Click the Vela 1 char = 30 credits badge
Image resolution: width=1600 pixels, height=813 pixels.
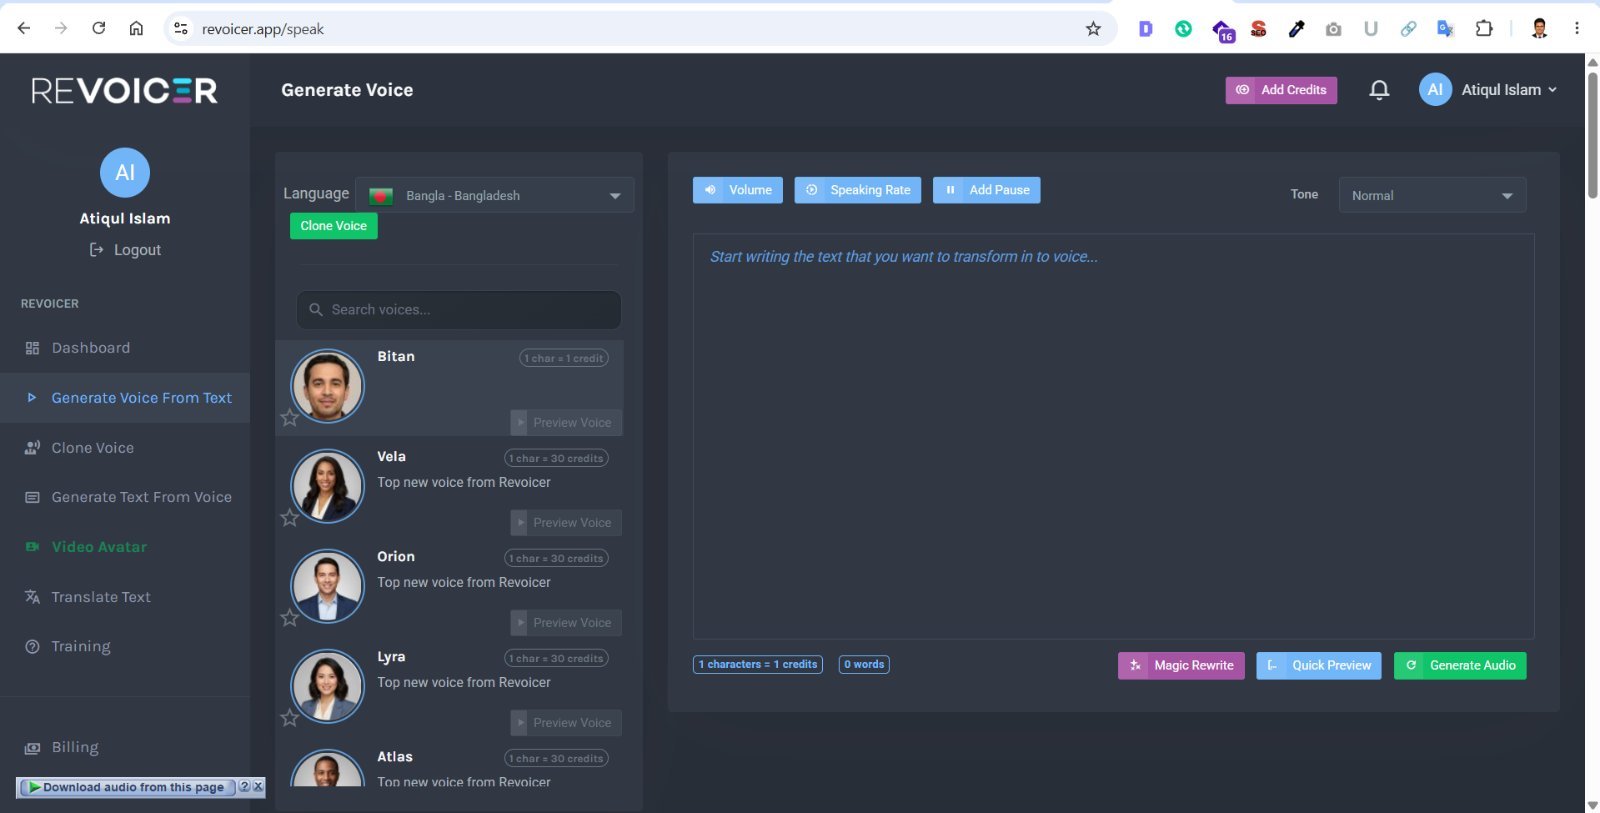[x=556, y=458]
